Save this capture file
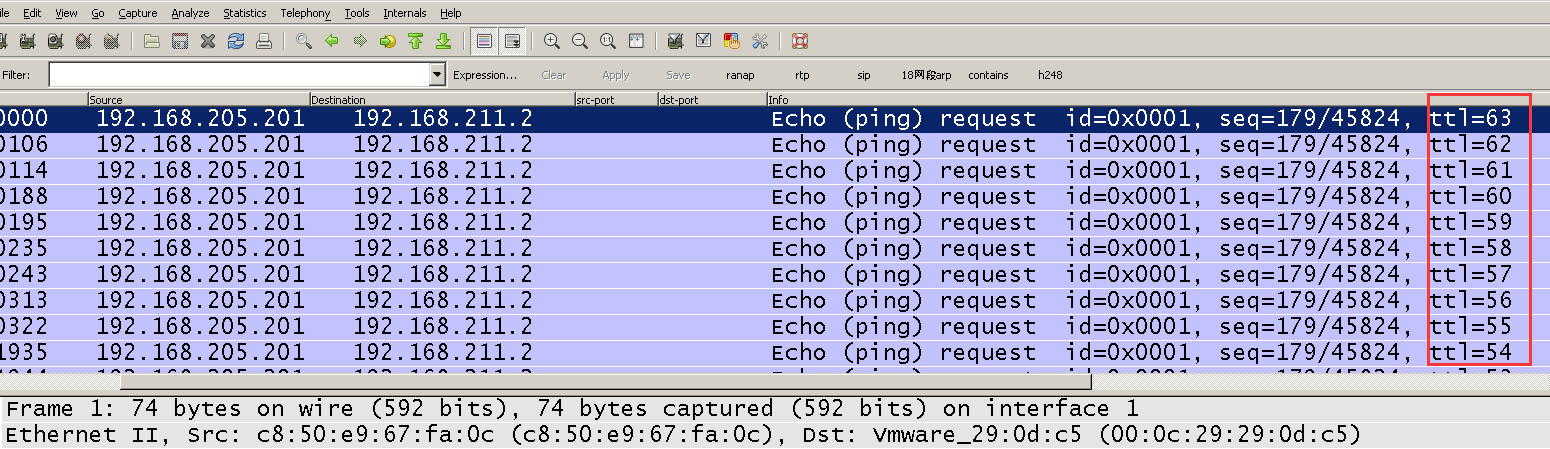 click(180, 41)
